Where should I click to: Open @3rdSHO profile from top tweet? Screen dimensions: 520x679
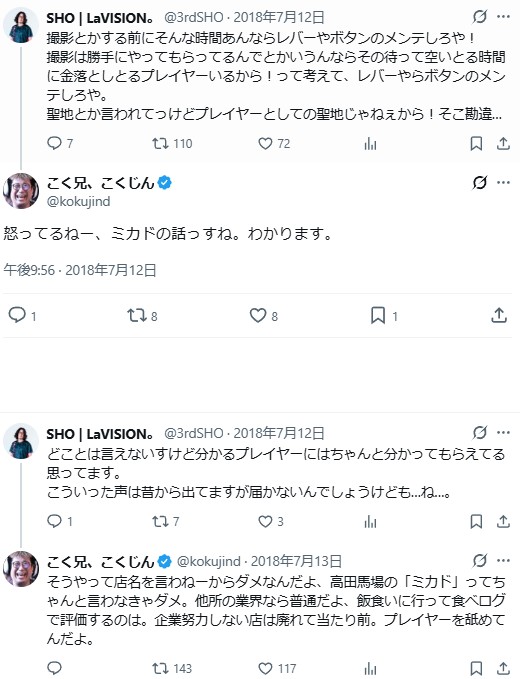coord(194,17)
